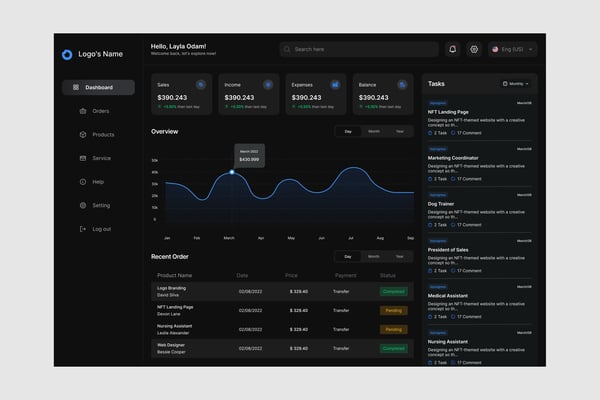This screenshot has height=400, width=600.
Task: Open the Medical Assistant task
Action: pyautogui.click(x=448, y=296)
